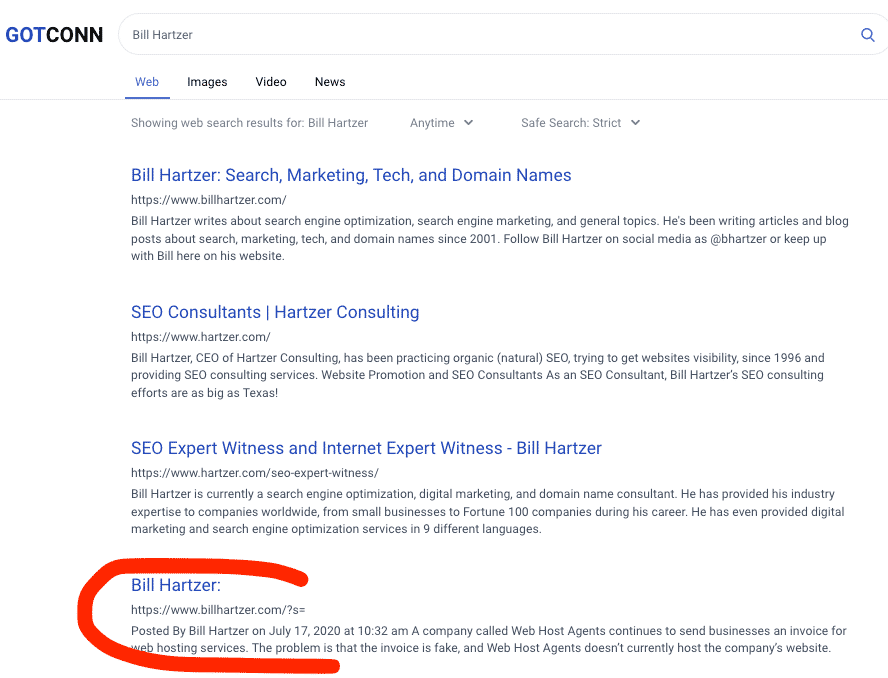Open the News tab
The image size is (888, 678).
[330, 82]
